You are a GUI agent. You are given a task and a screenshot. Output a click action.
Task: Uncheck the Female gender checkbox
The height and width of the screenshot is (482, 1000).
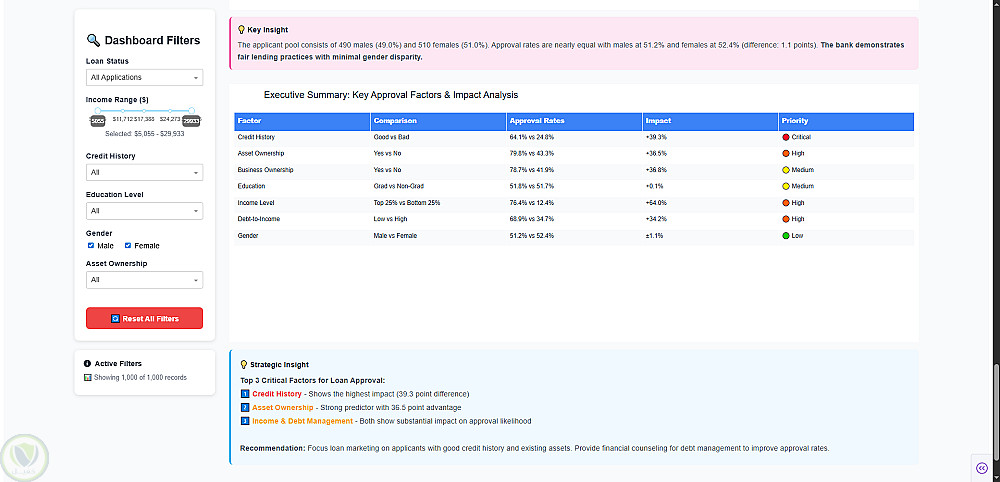click(128, 245)
